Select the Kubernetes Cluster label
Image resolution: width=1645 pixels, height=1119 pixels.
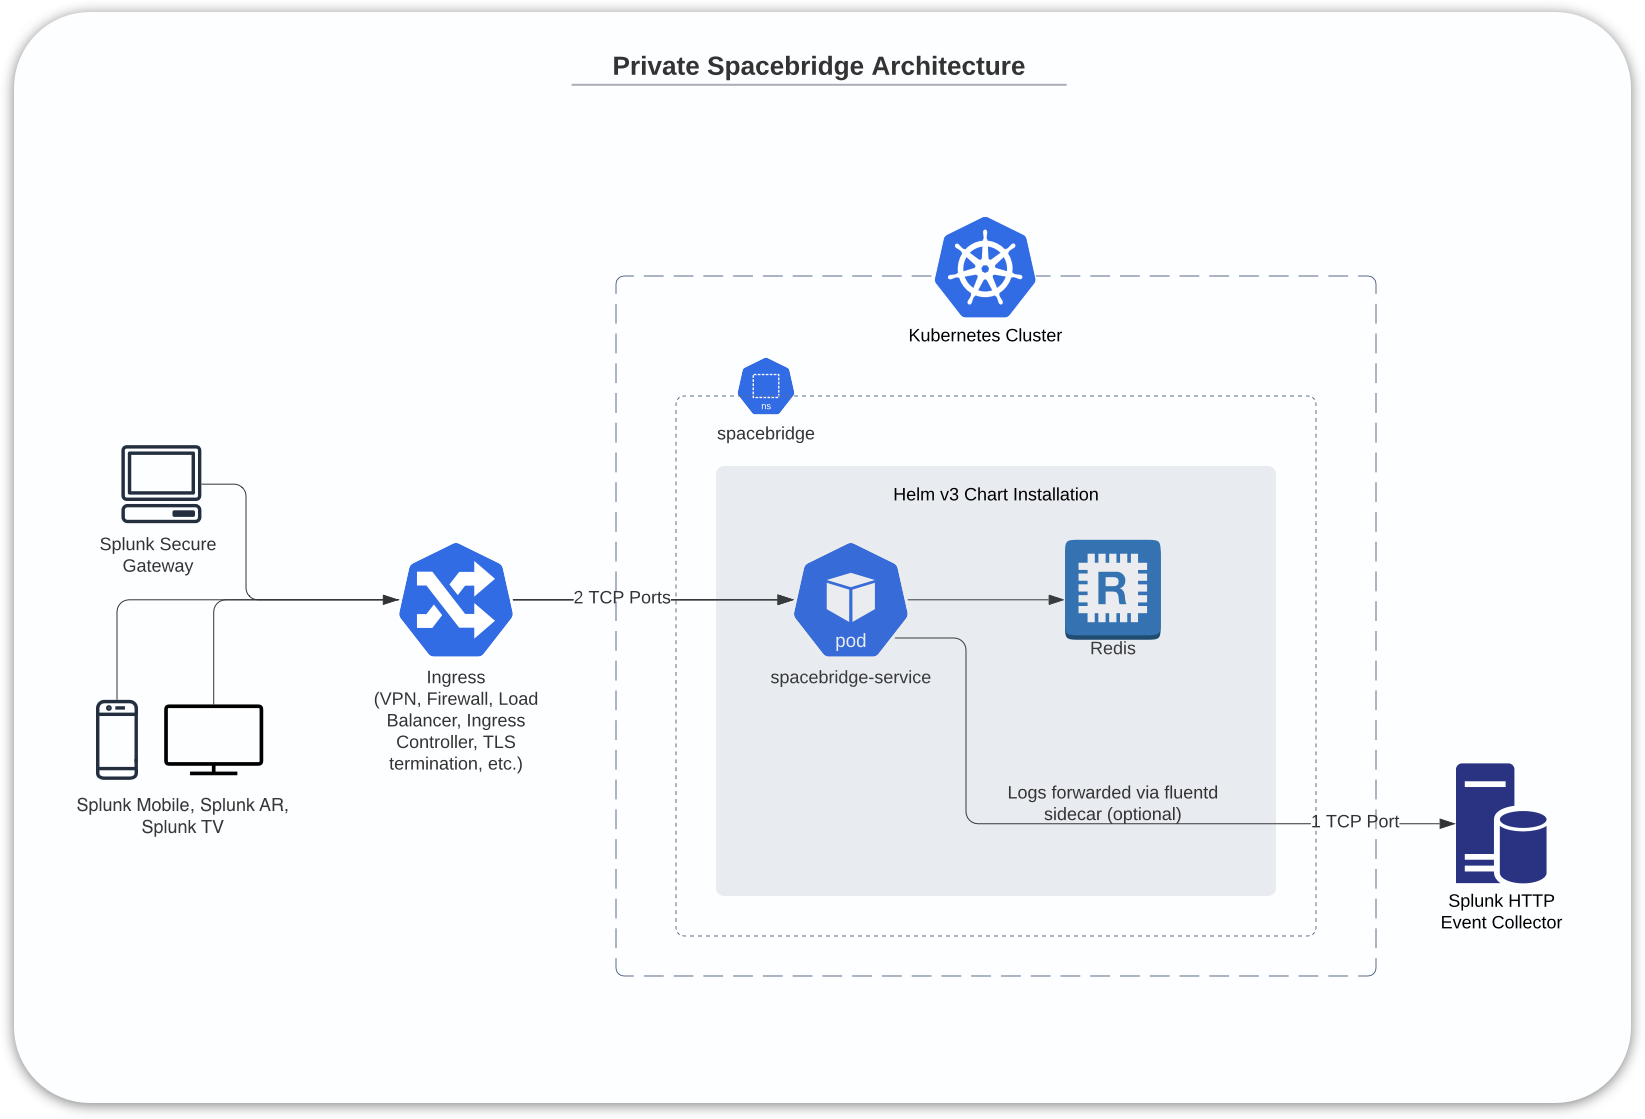(985, 336)
